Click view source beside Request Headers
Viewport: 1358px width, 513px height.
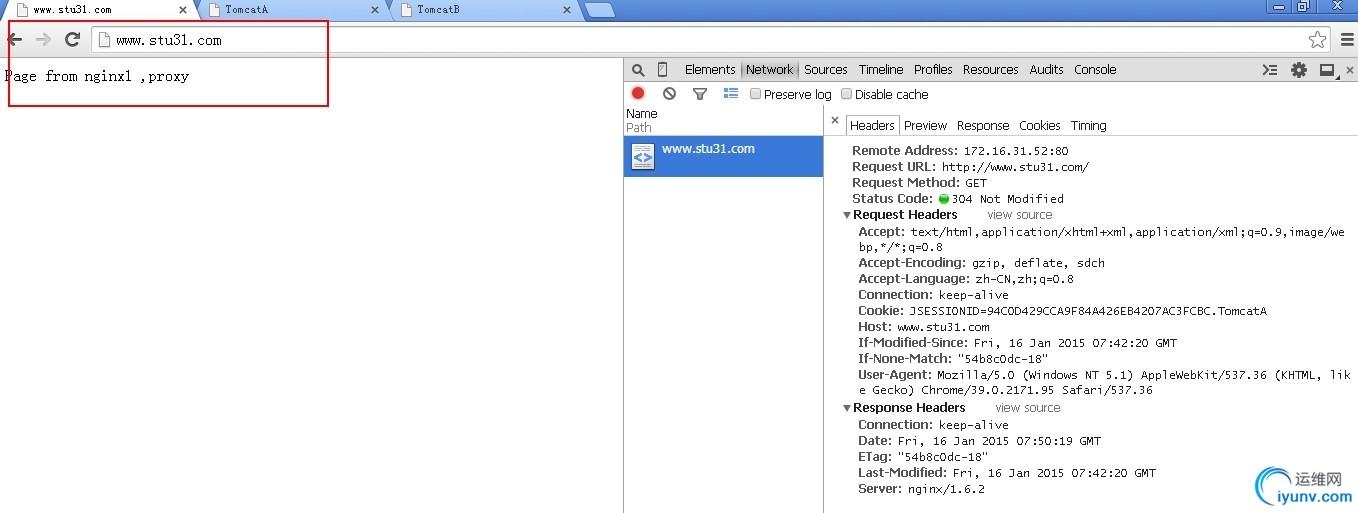1020,215
